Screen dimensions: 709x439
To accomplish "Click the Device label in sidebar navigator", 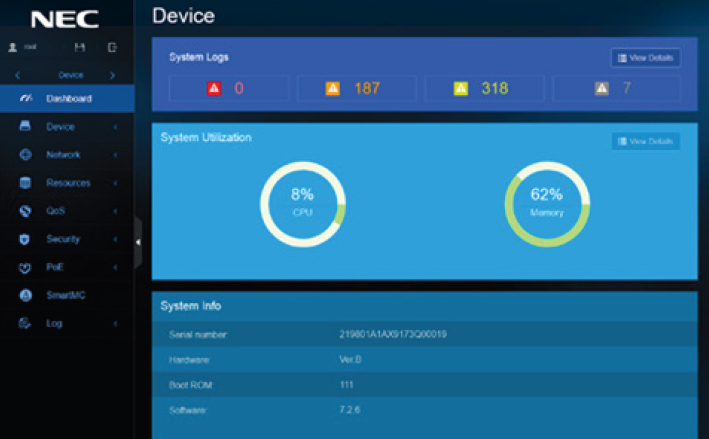I will tap(71, 75).
